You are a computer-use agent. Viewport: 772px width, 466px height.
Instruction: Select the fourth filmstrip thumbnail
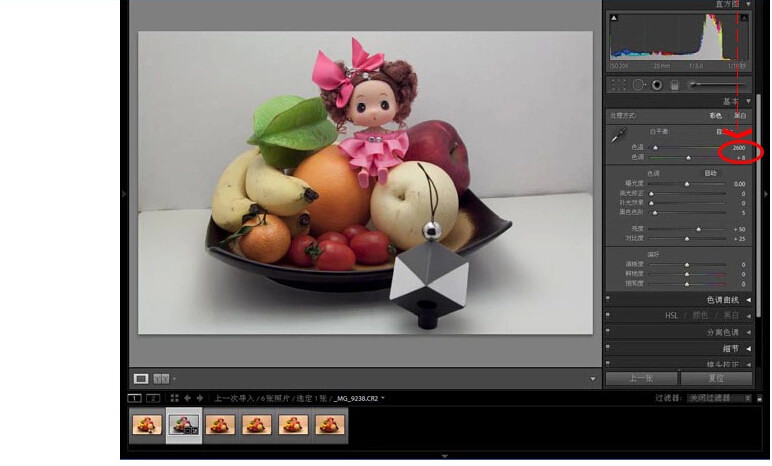257,425
